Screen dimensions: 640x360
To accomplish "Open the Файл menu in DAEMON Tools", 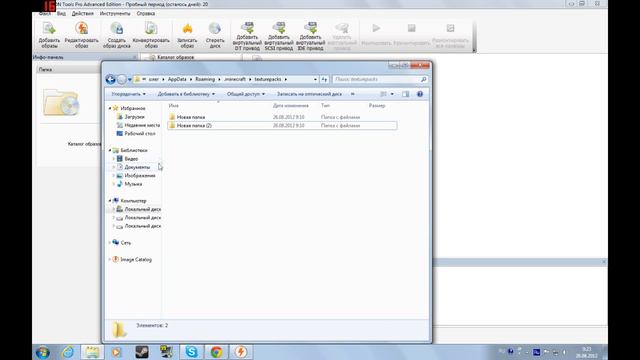I will (x=44, y=13).
